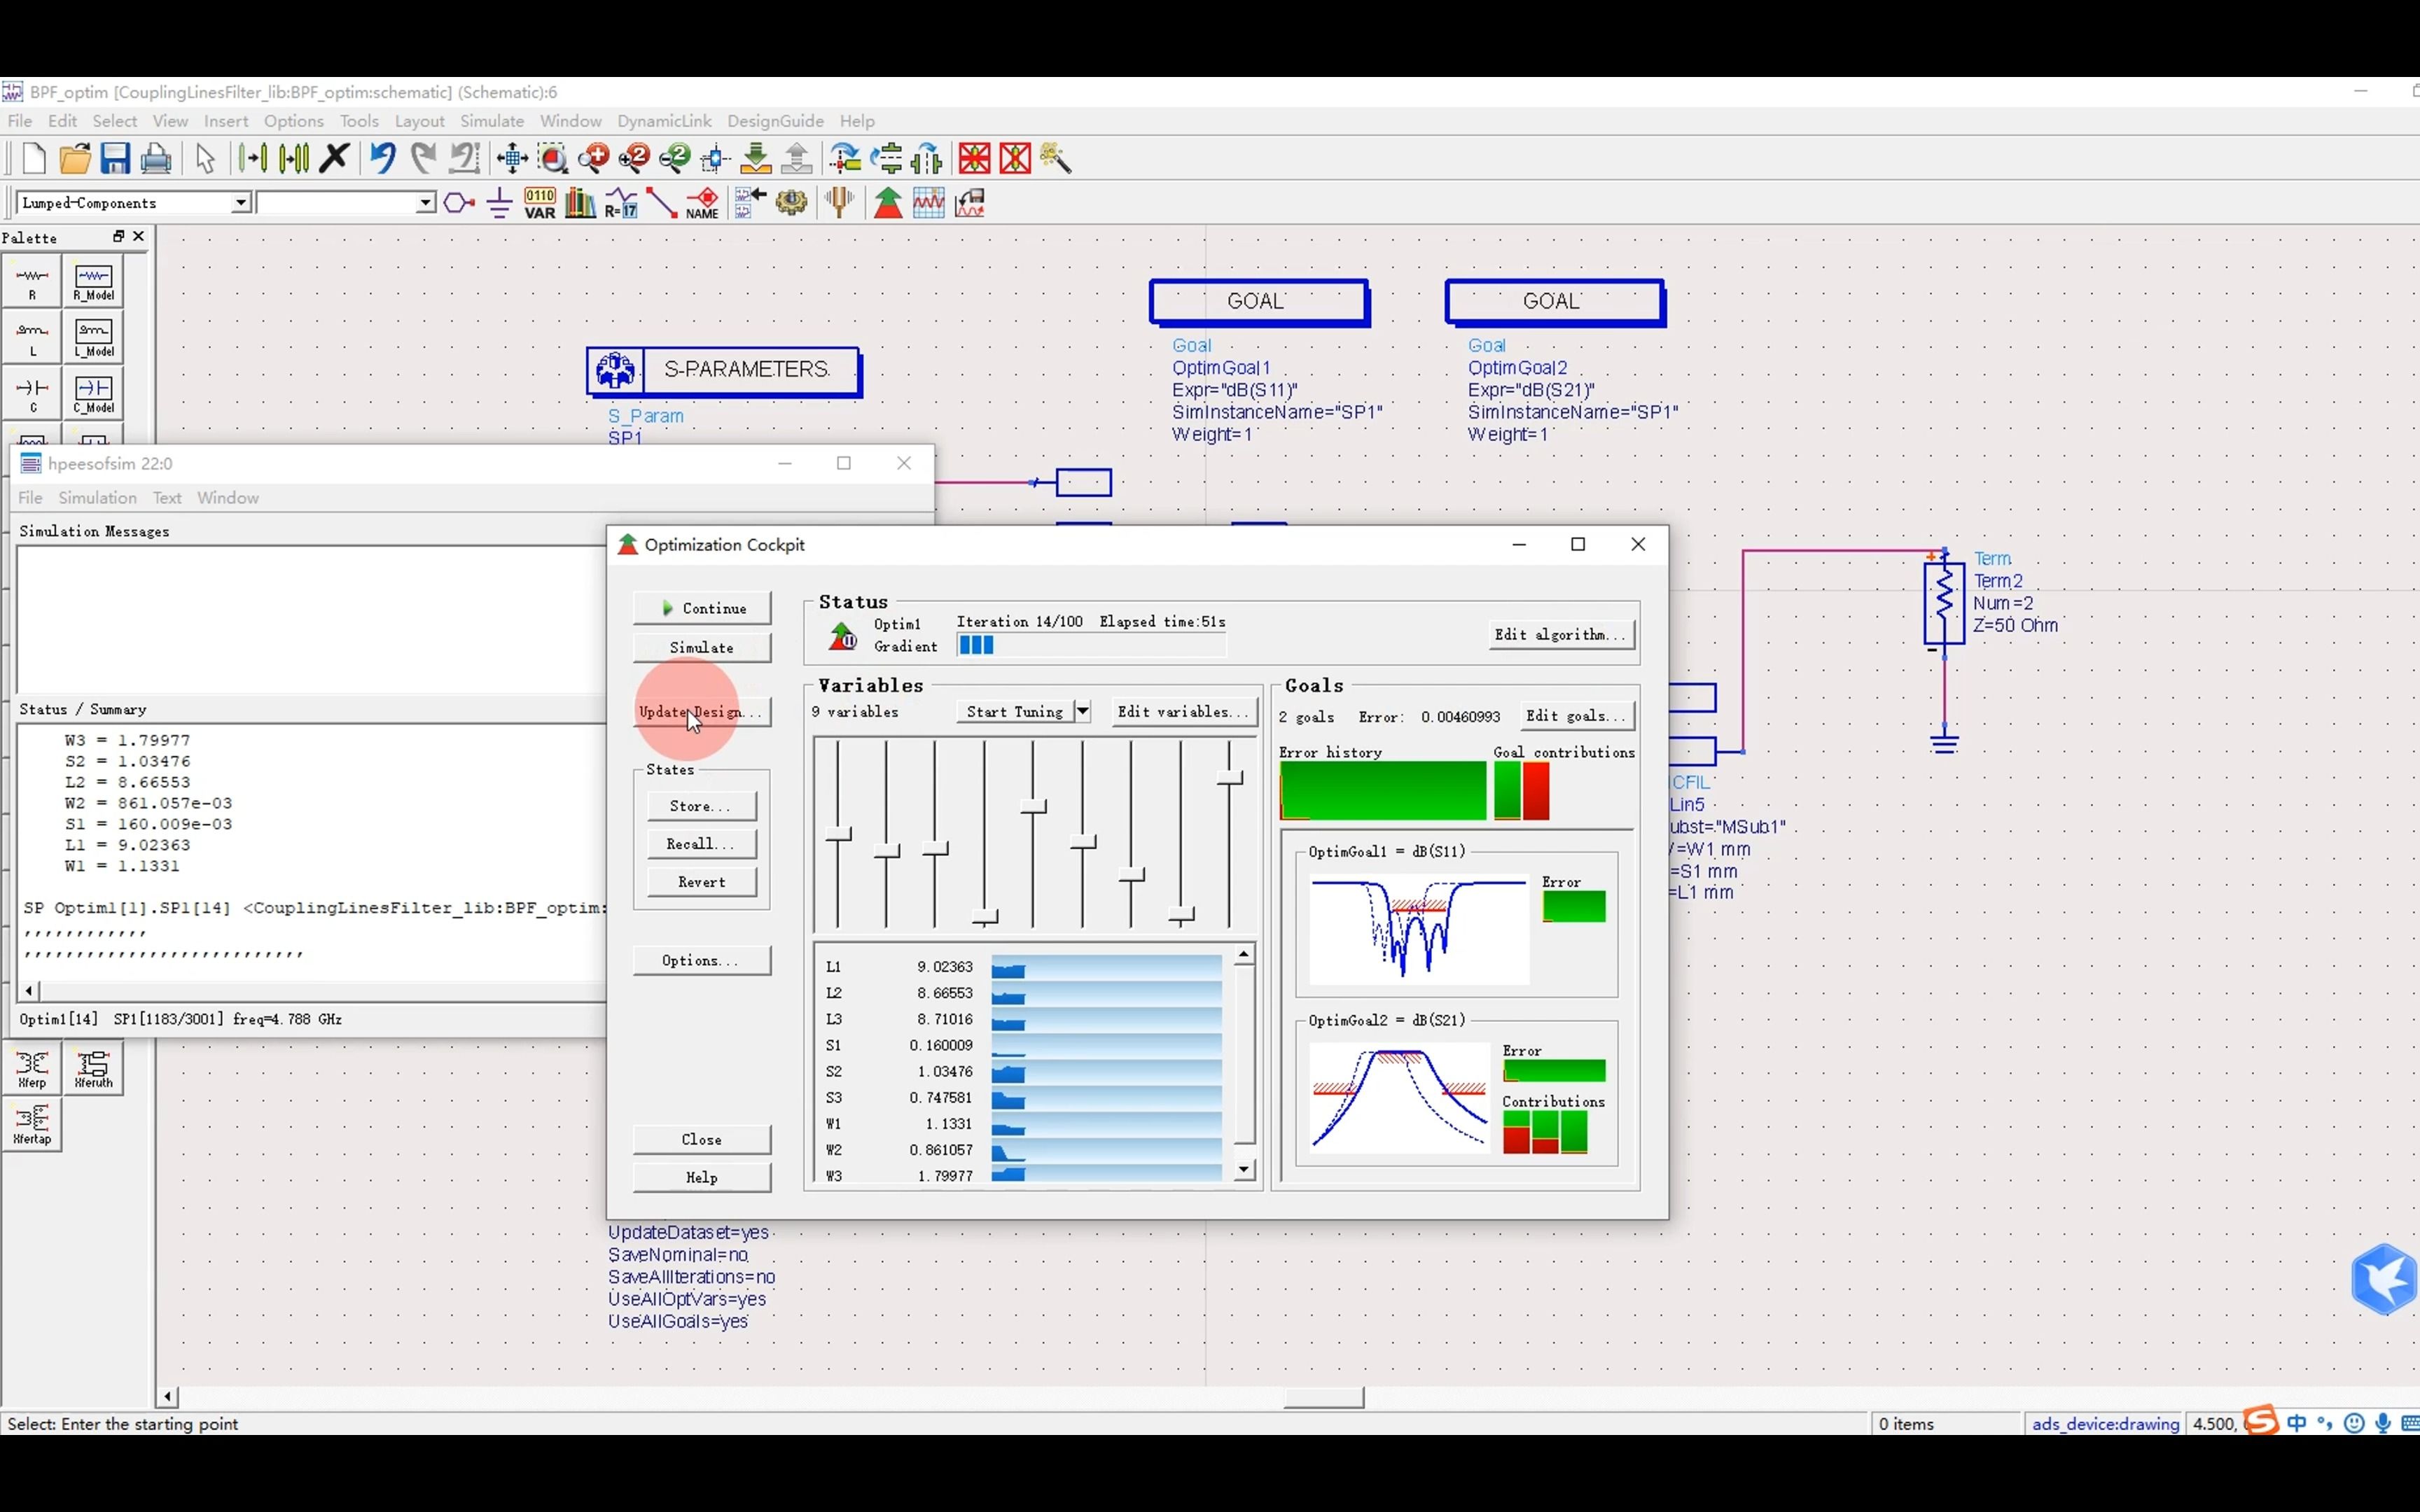The width and height of the screenshot is (2420, 1512).
Task: Open a new Data Display window icon
Action: click(928, 203)
